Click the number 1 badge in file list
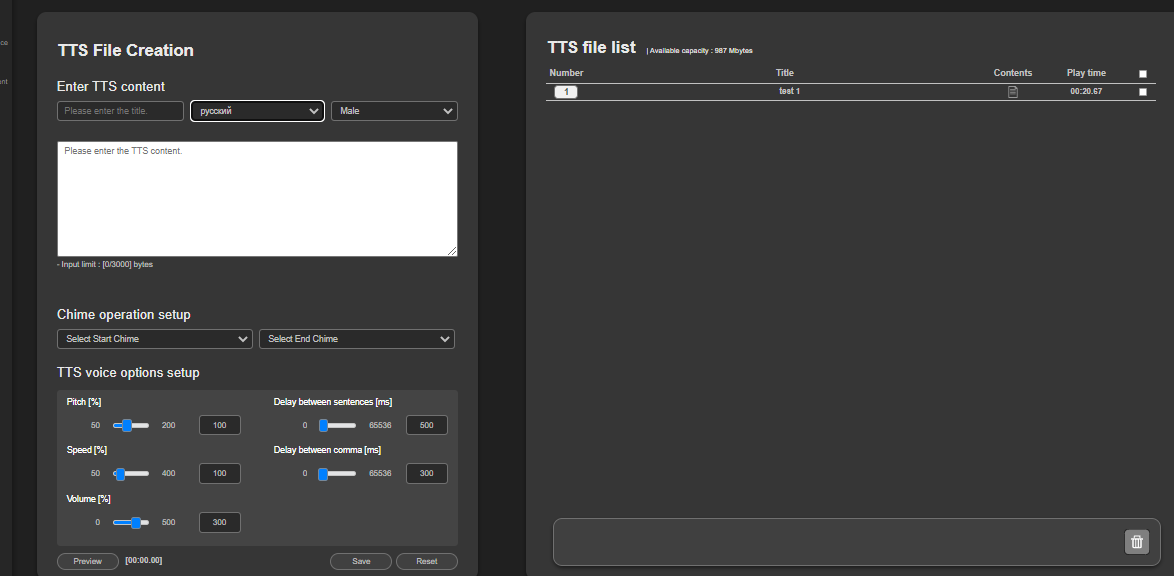The image size is (1174, 576). pos(566,92)
